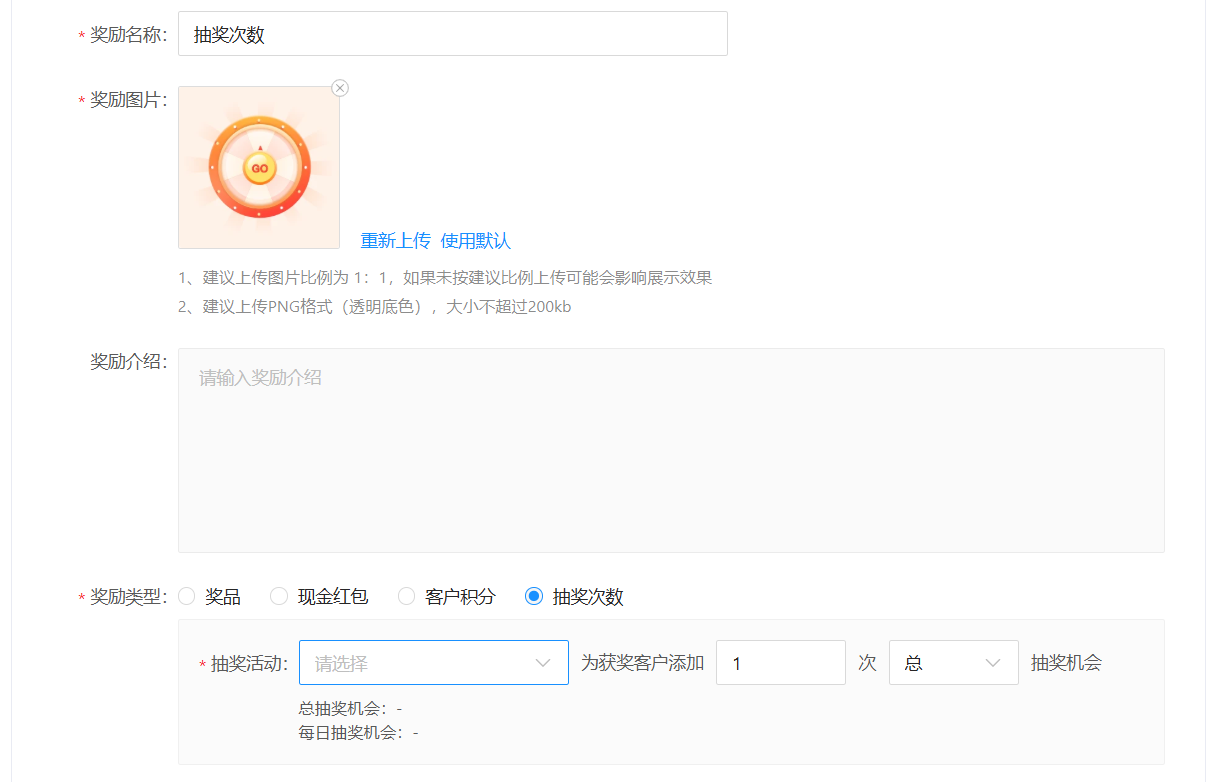Click inside the 奖励介绍 text area
The width and height of the screenshot is (1220, 782).
[x=670, y=450]
